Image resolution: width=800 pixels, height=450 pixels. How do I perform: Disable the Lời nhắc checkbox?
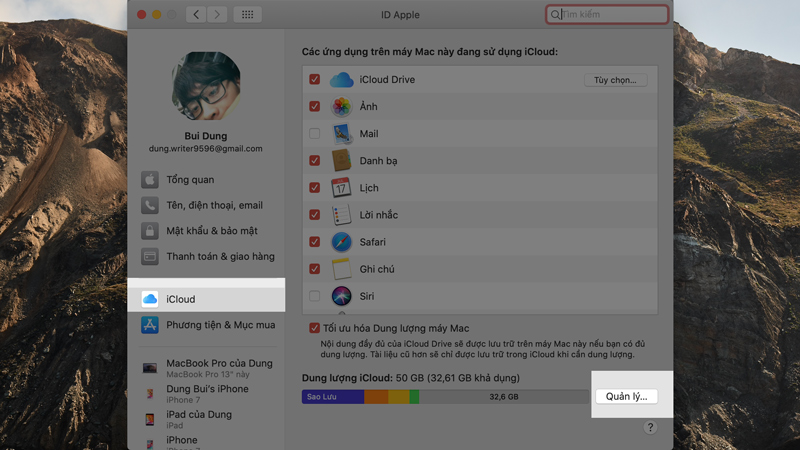click(315, 215)
